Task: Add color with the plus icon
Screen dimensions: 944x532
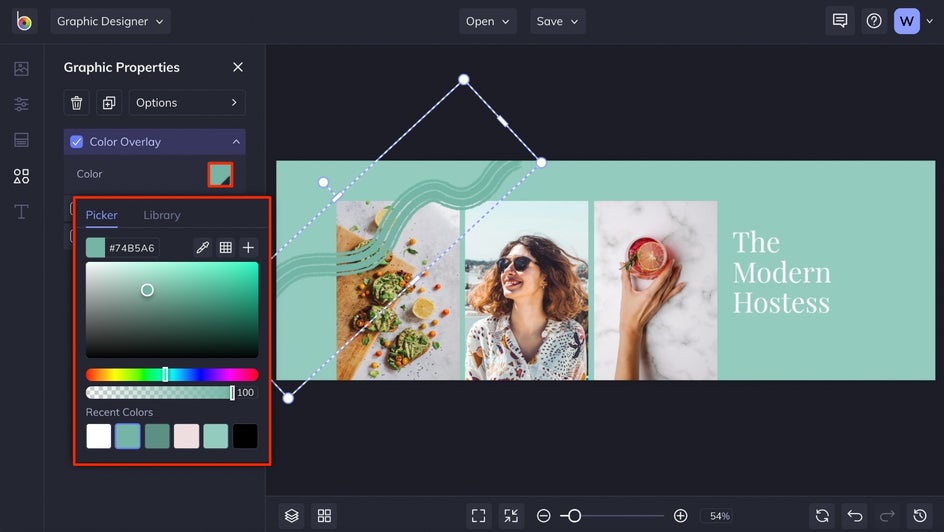Action: pos(248,247)
